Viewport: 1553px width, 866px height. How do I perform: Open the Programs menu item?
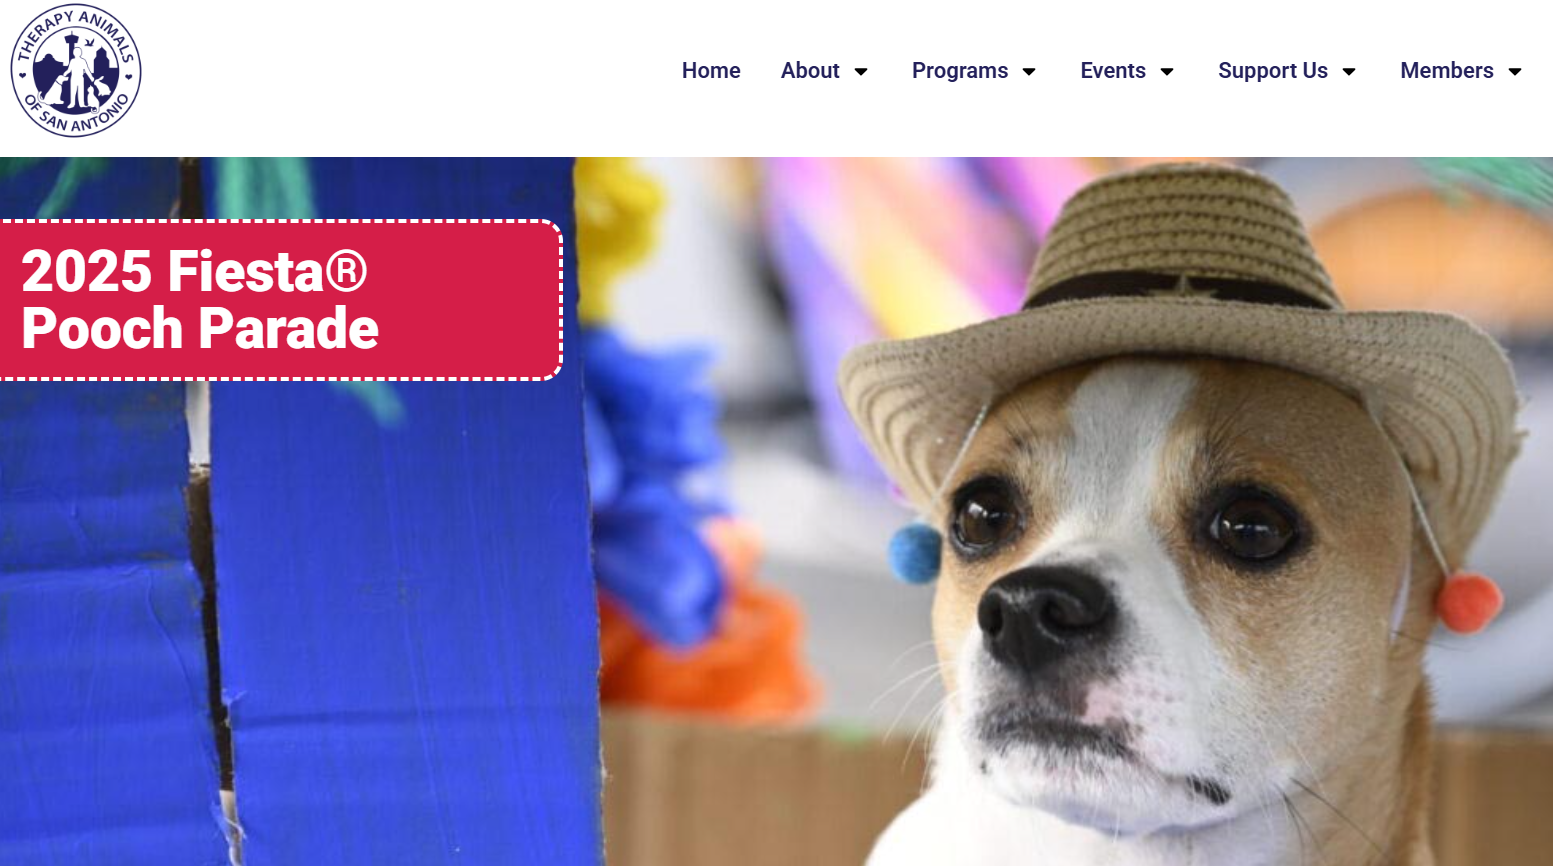960,71
